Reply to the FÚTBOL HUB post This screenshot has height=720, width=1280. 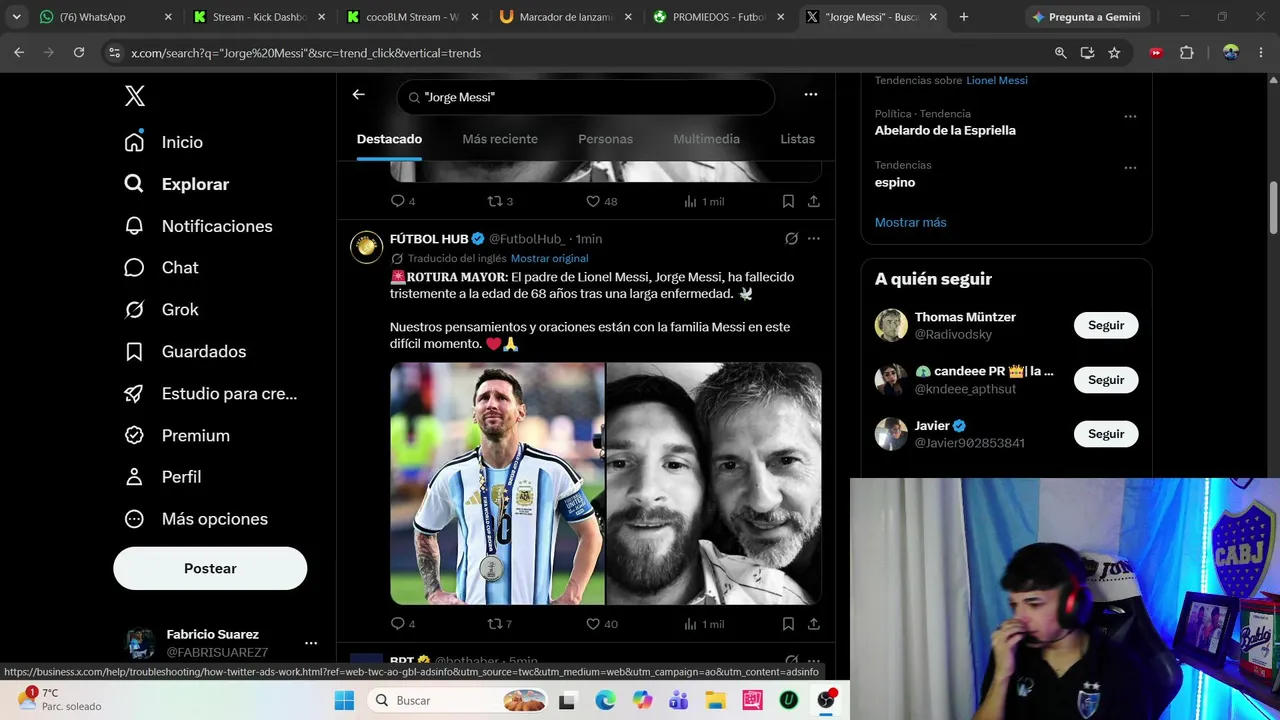pyautogui.click(x=398, y=624)
